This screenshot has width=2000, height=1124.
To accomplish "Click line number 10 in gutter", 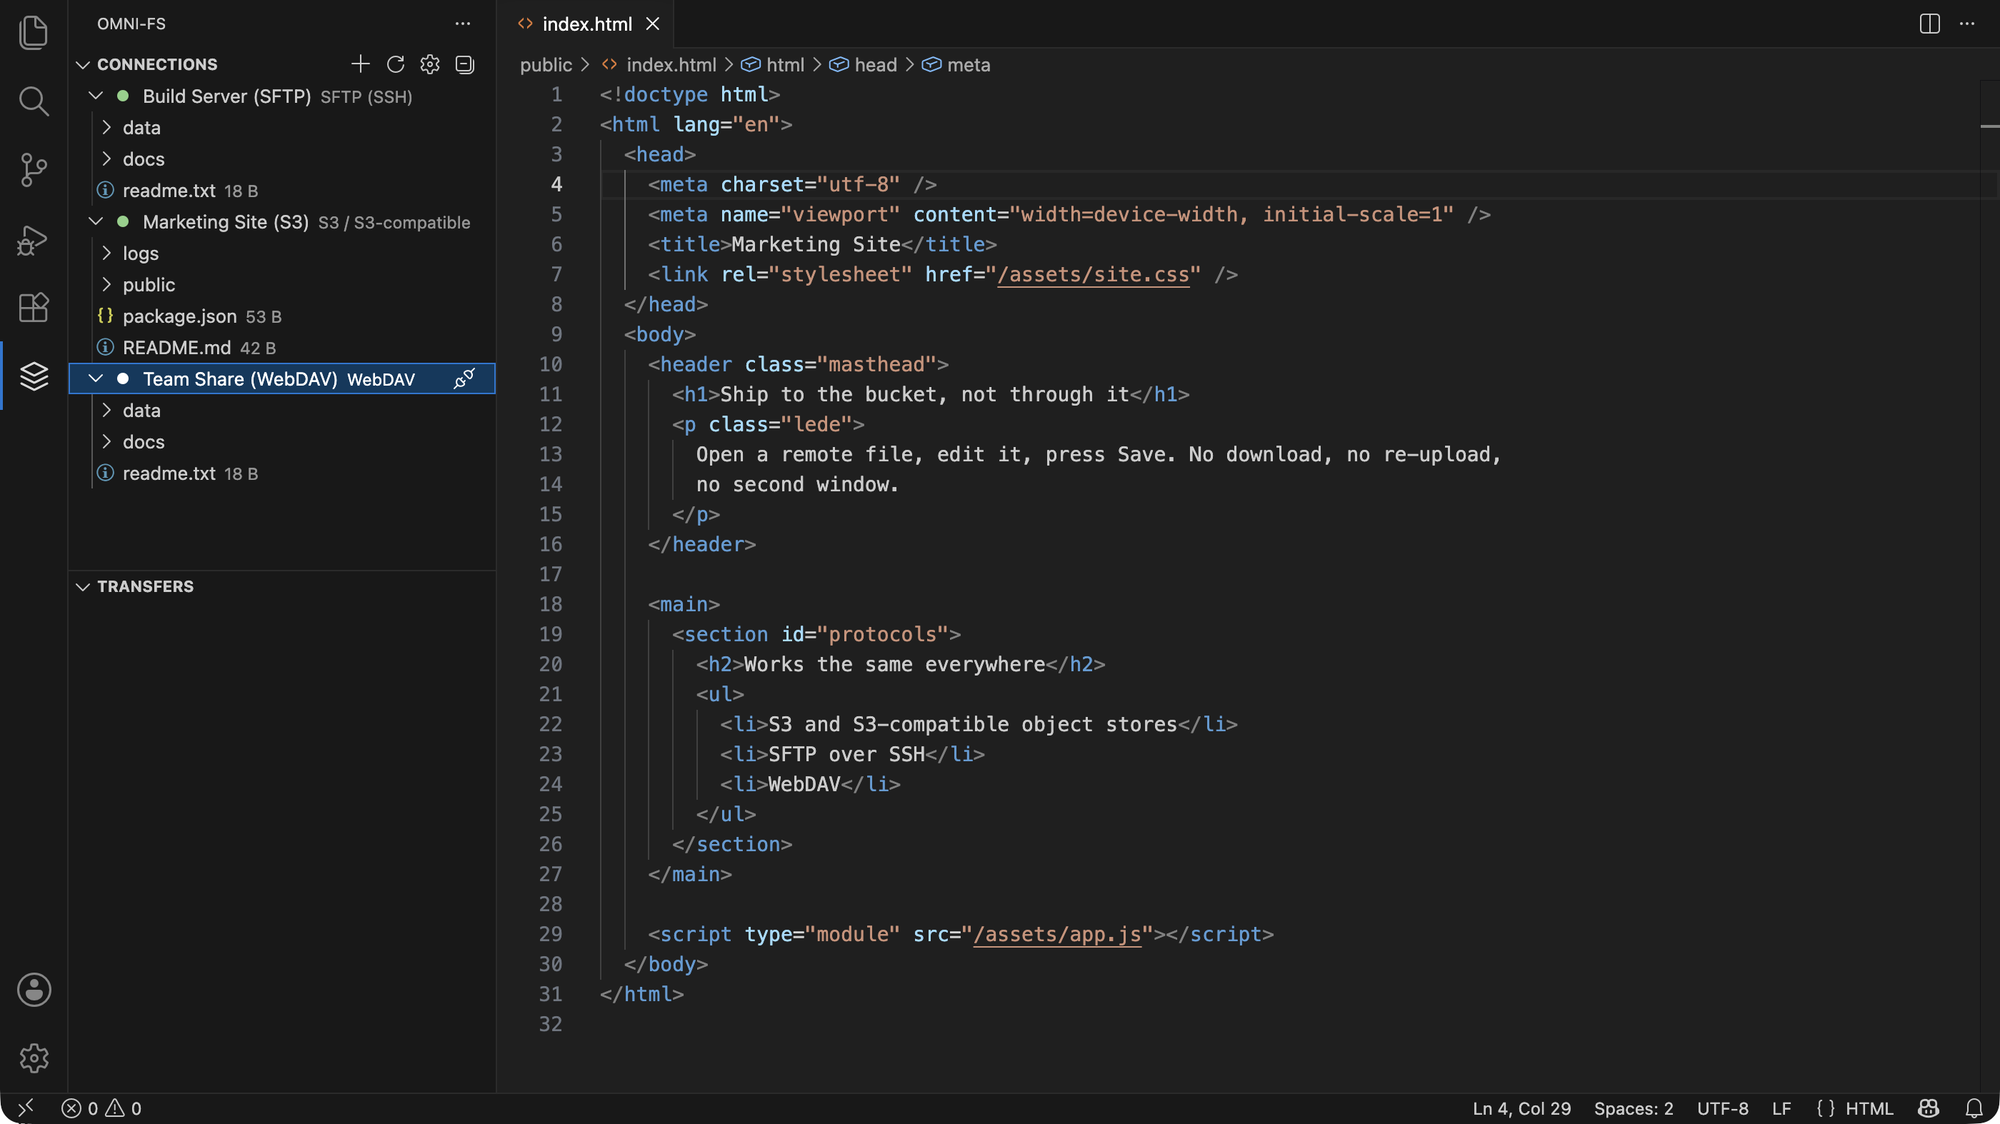I will tap(551, 364).
